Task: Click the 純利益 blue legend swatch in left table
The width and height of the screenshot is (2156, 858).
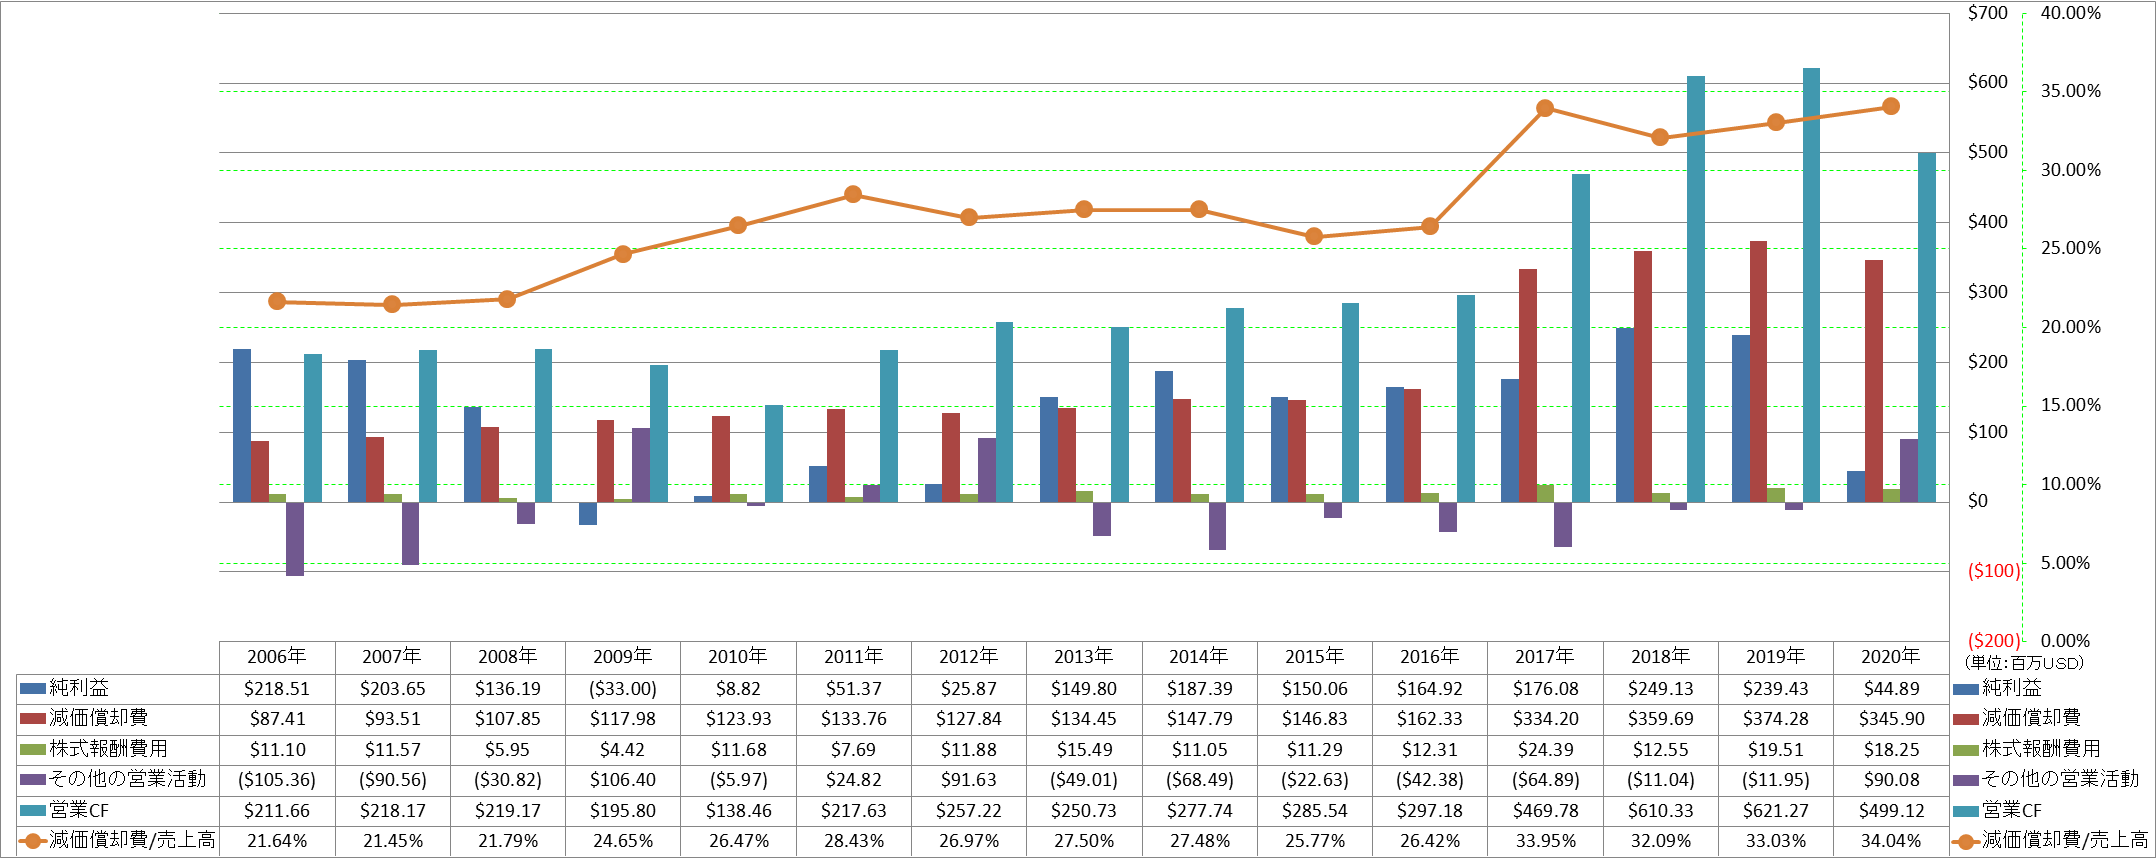Action: point(33,688)
